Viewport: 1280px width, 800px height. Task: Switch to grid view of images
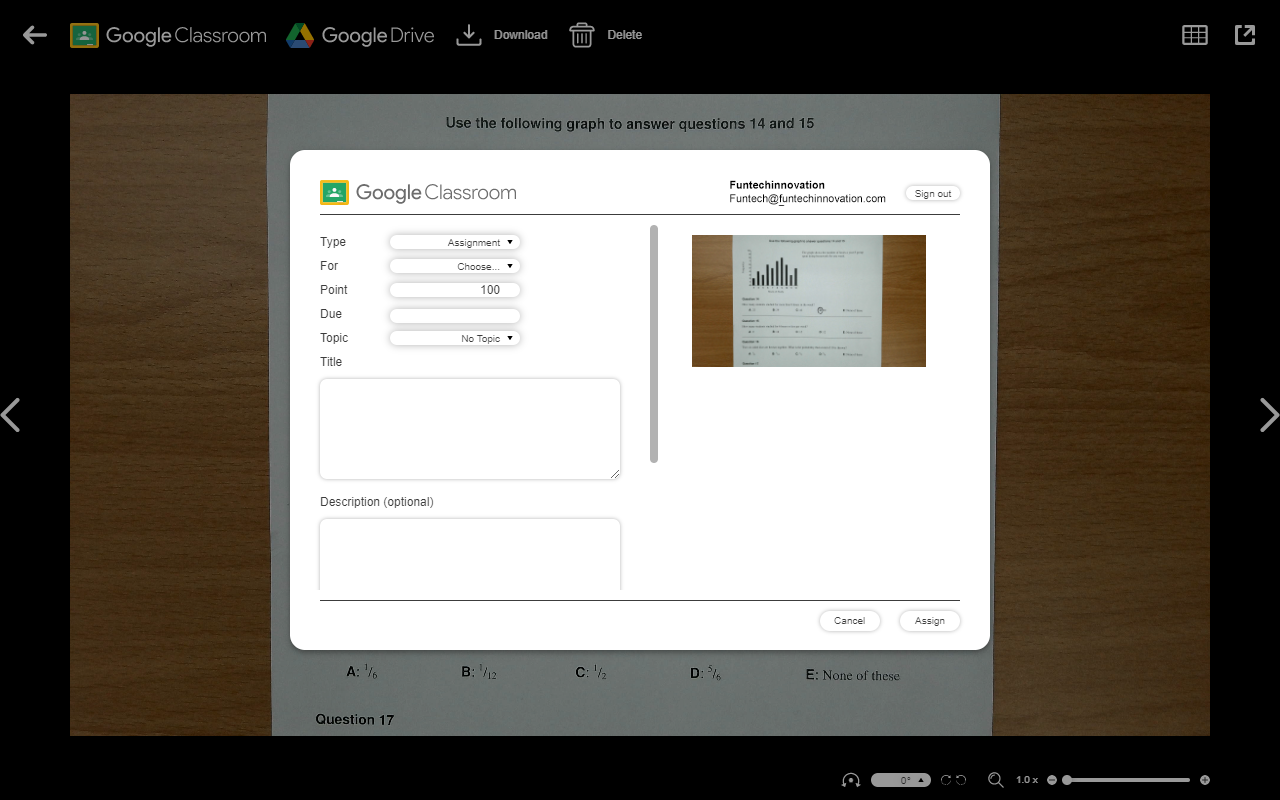[x=1195, y=35]
